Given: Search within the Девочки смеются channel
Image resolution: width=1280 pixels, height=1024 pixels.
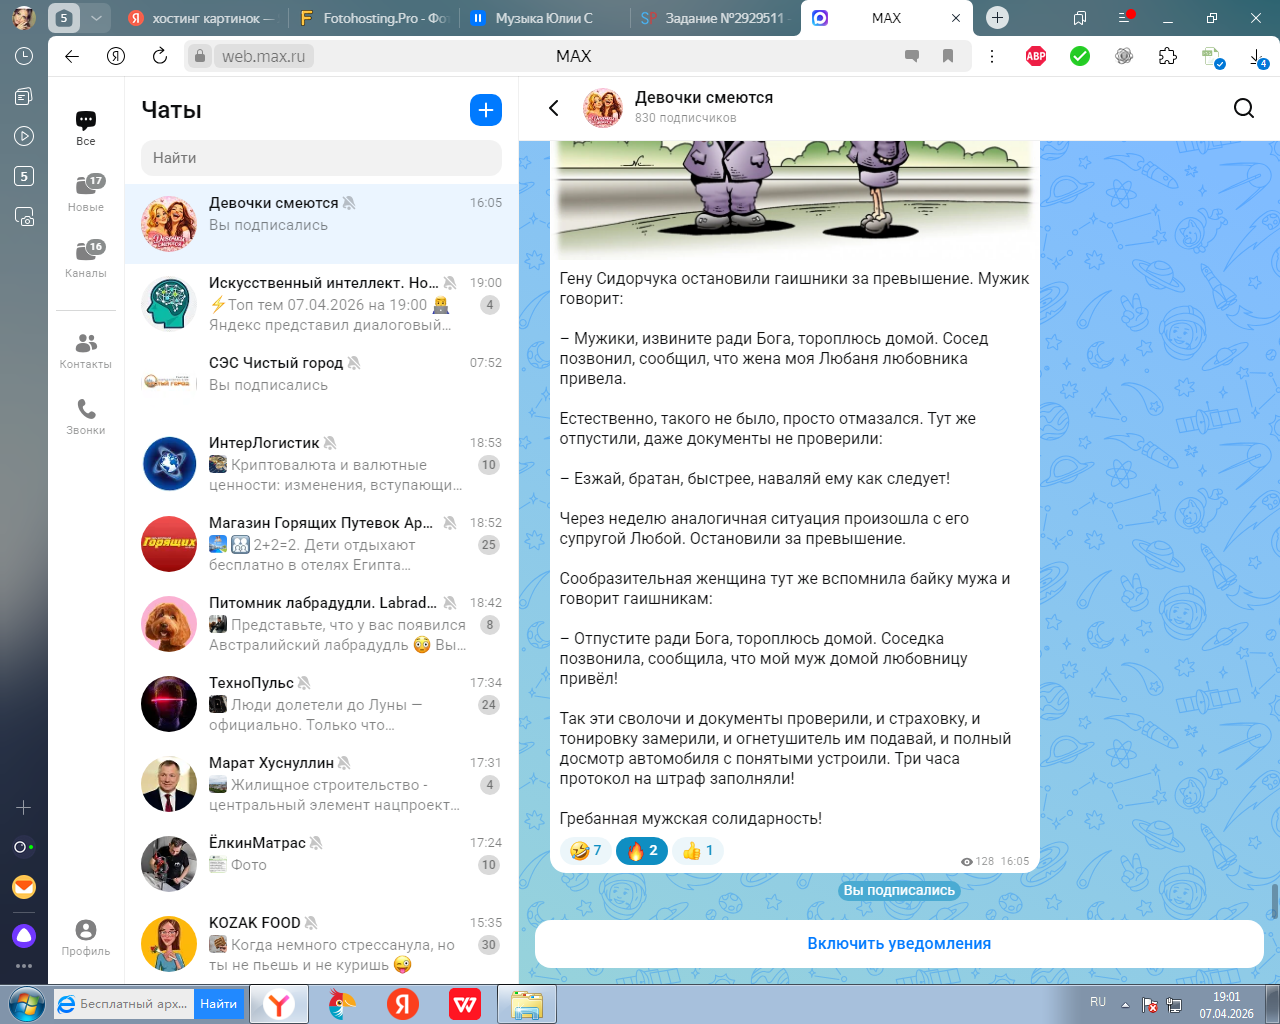Looking at the screenshot, I should (x=1244, y=108).
